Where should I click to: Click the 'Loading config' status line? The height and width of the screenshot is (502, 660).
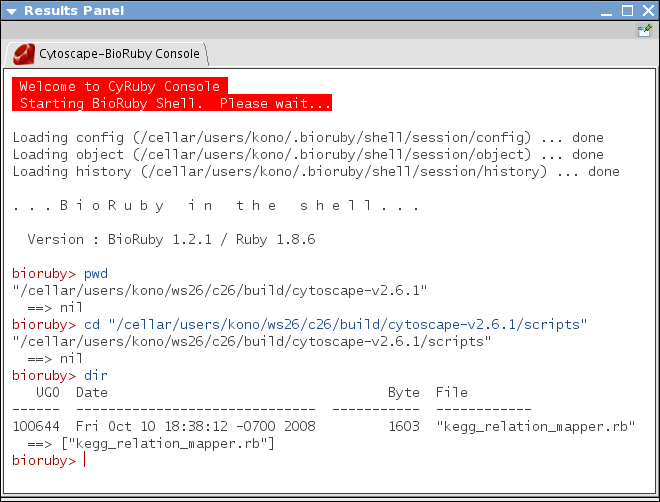pyautogui.click(x=307, y=137)
